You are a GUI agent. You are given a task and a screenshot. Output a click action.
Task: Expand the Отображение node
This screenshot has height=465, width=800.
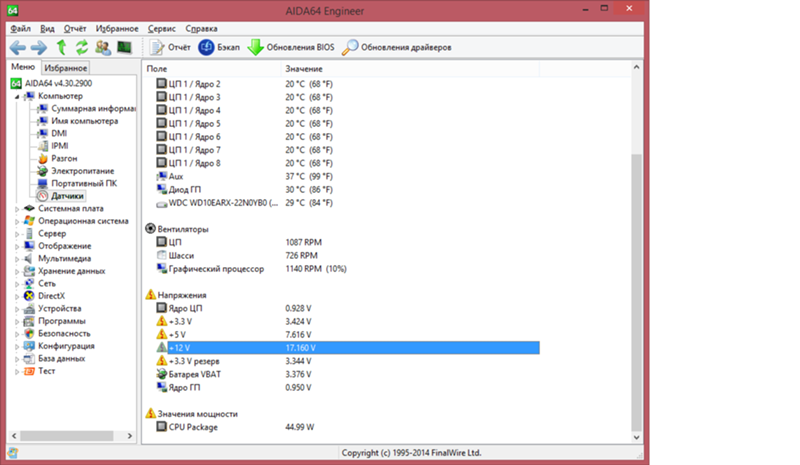tap(17, 247)
